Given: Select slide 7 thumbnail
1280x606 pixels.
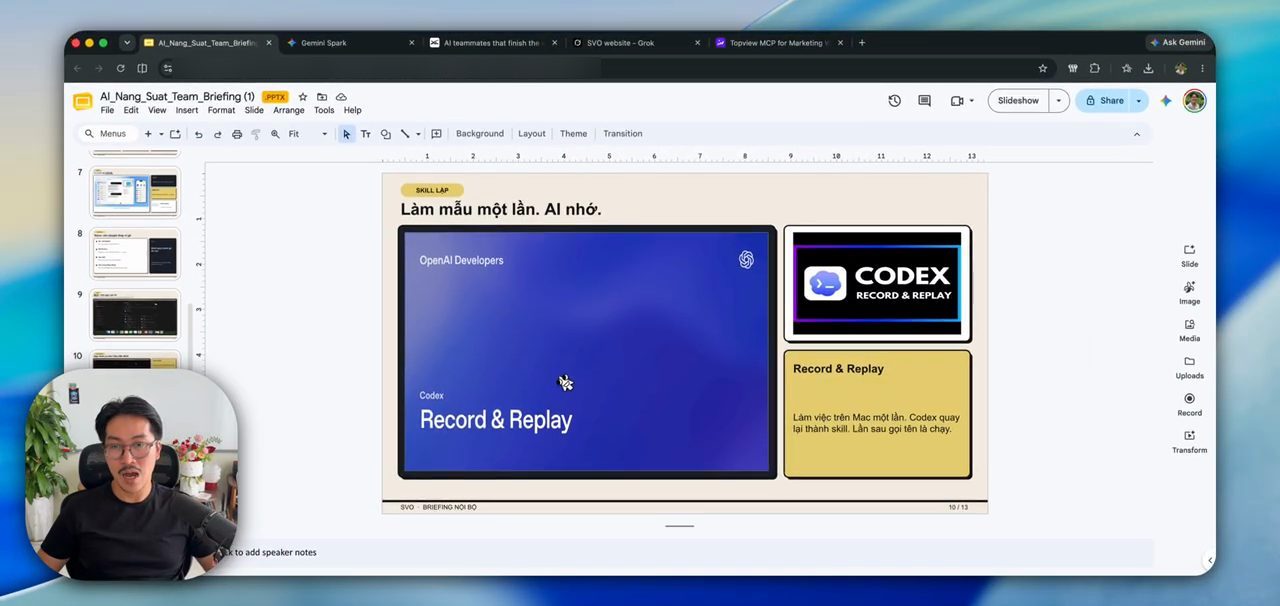Looking at the screenshot, I should [135, 192].
